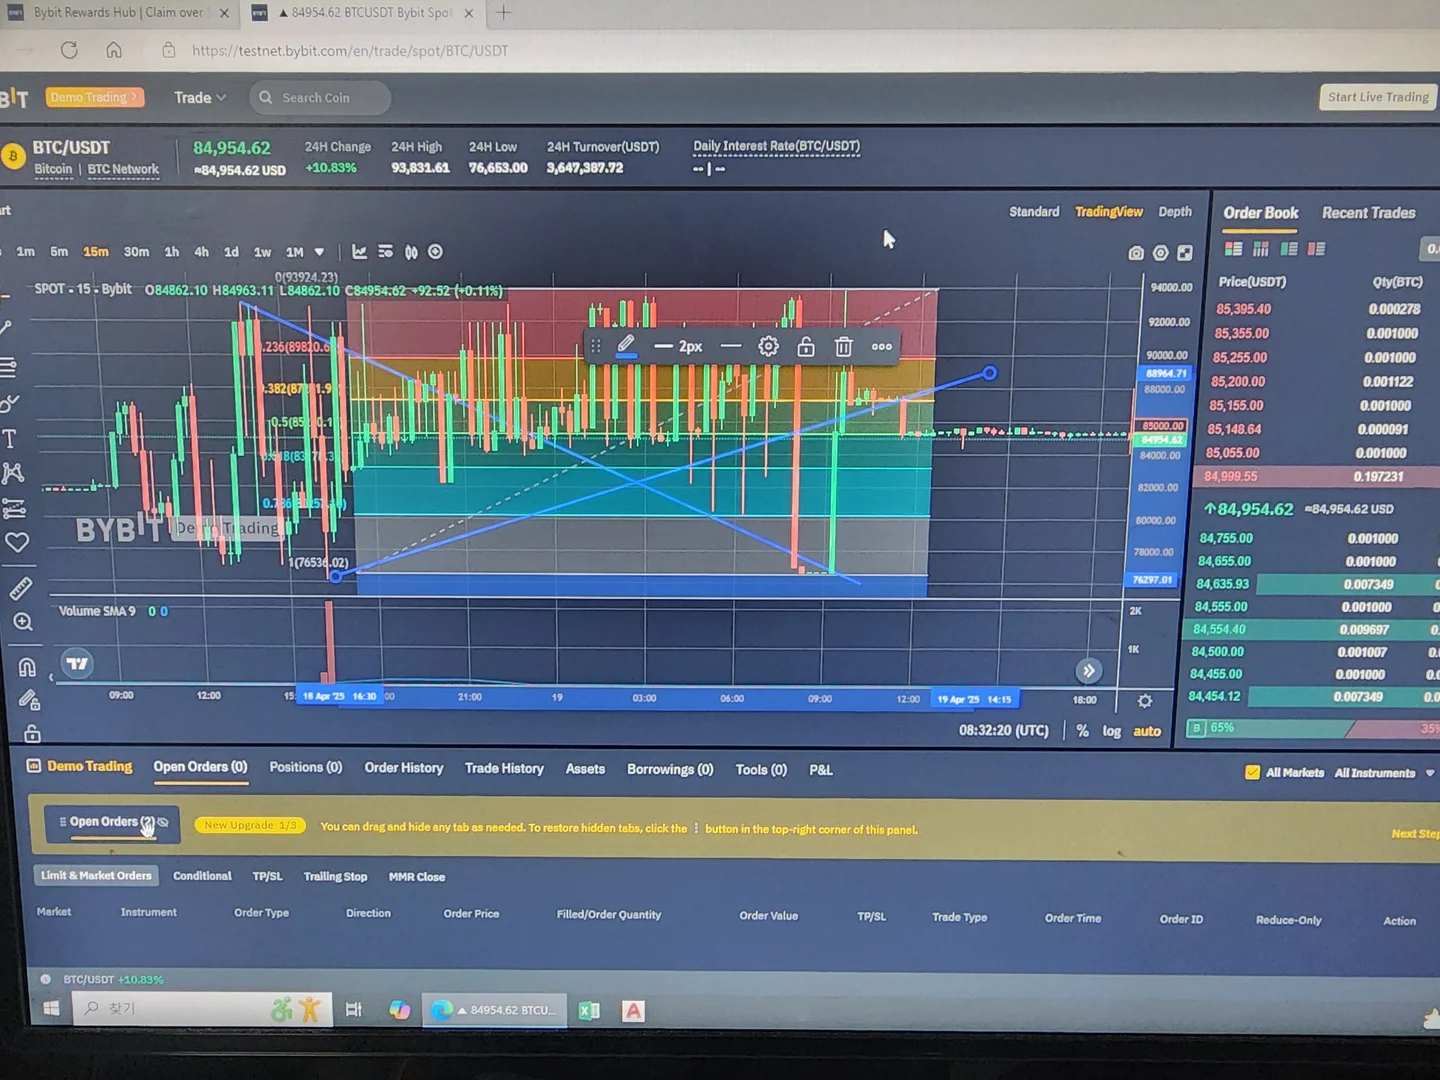Select the Zoom in tool
1440x1080 pixels.
pos(23,622)
